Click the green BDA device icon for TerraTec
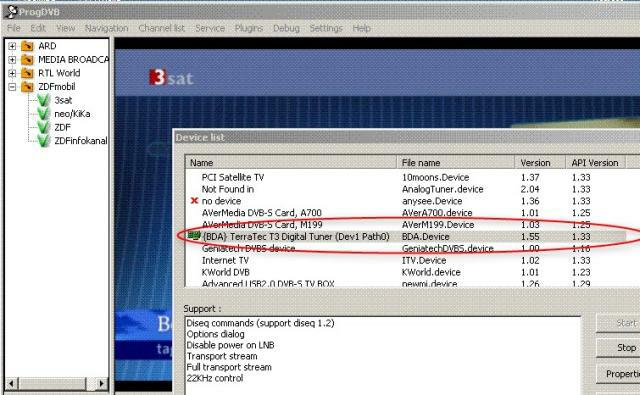Image resolution: width=640 pixels, height=395 pixels. coord(194,235)
